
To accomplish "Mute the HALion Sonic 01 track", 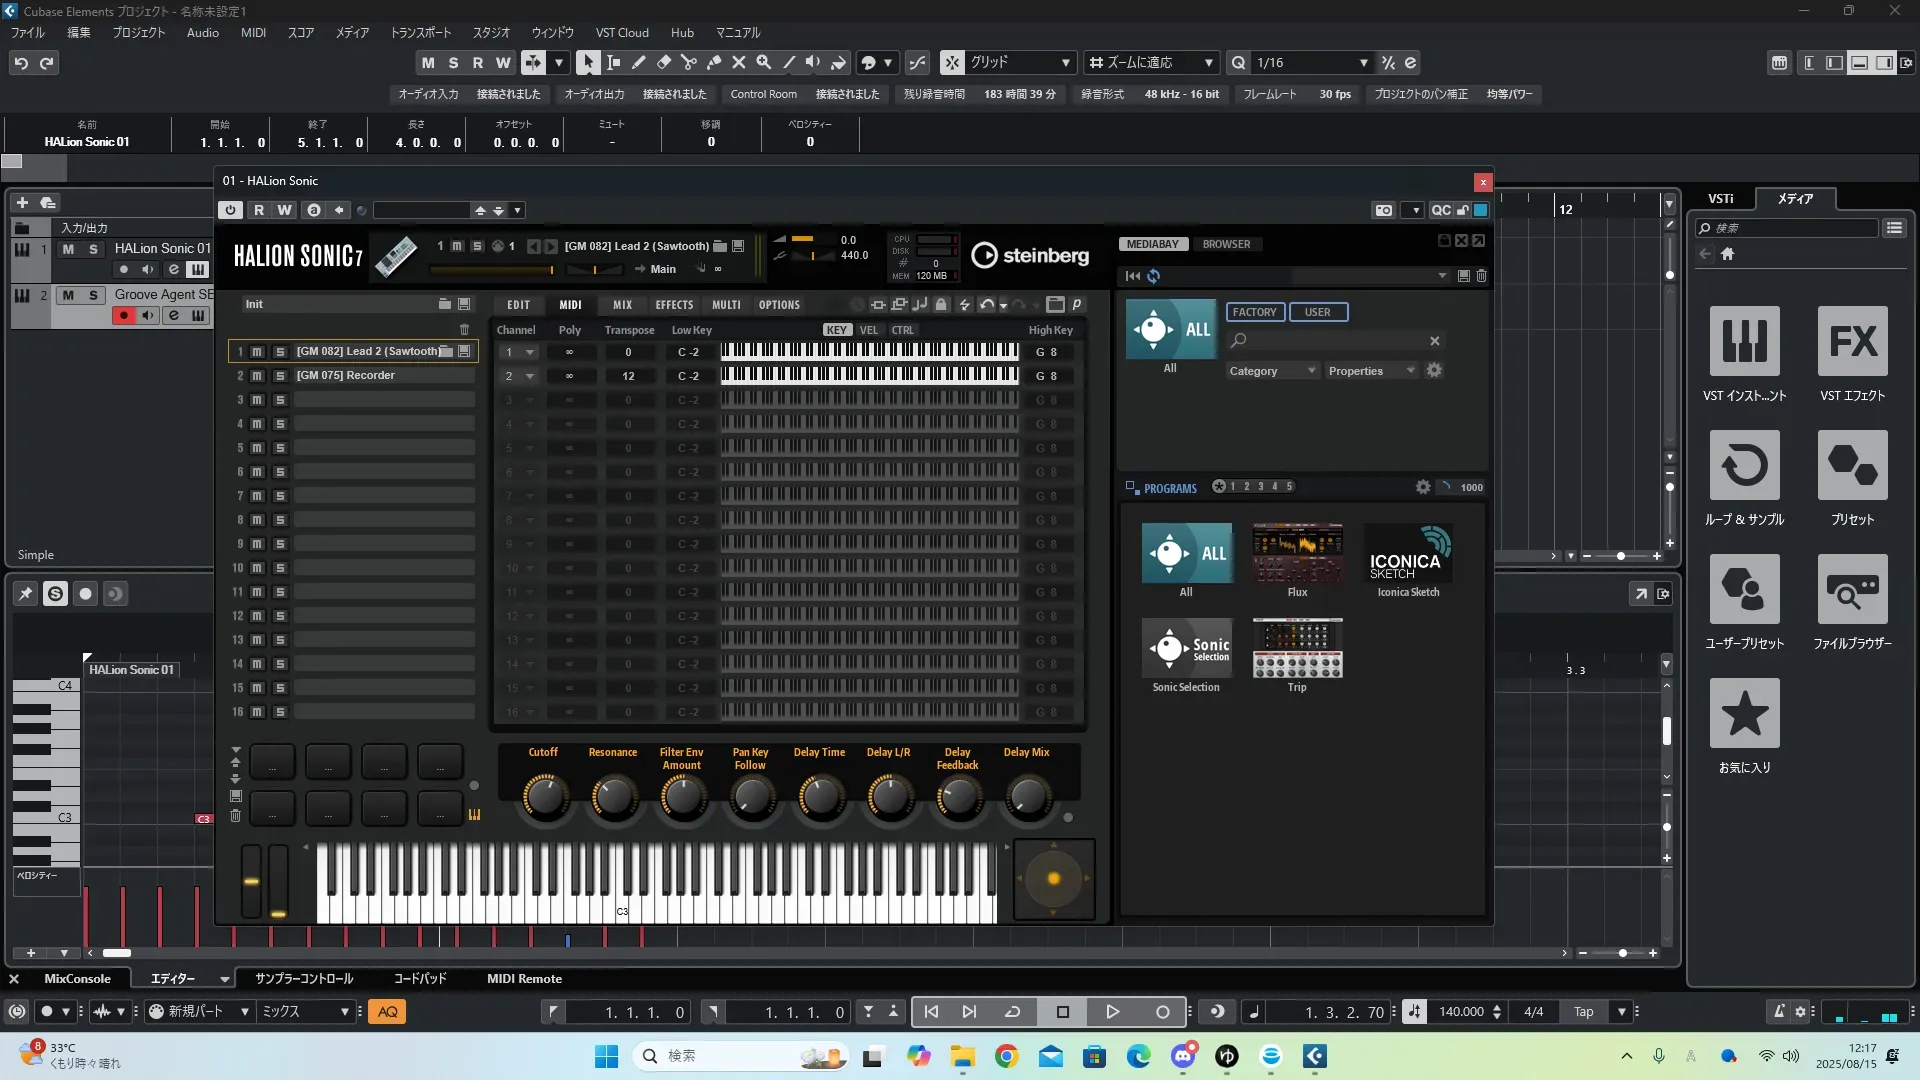I will tap(68, 249).
